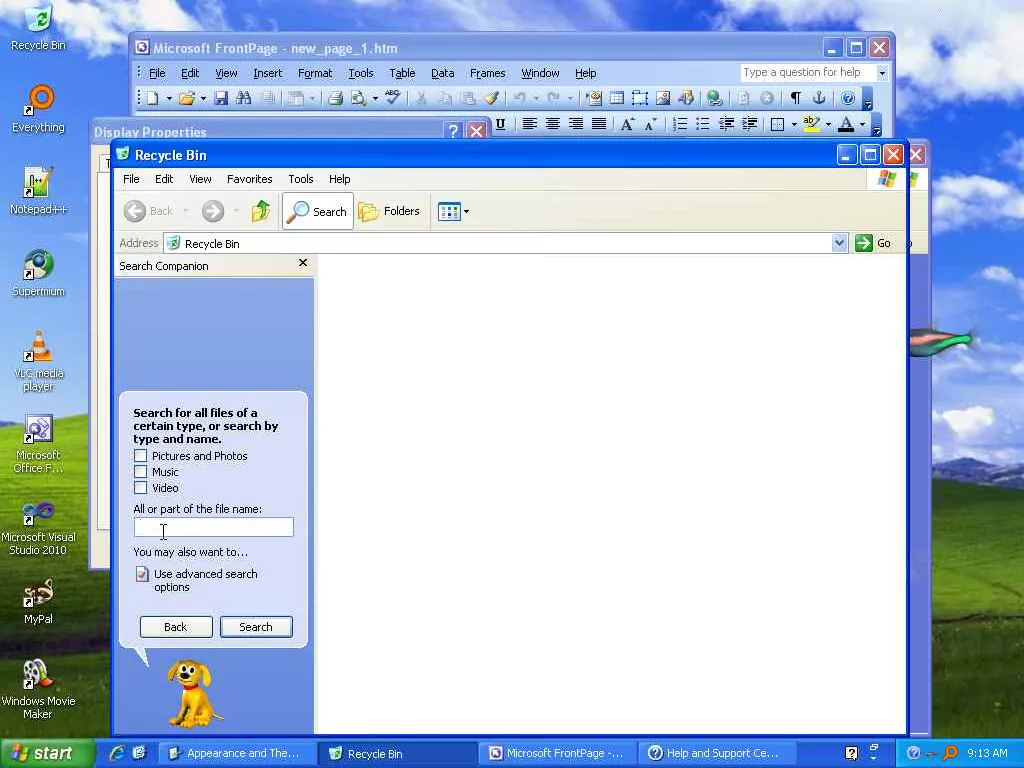Click Search button in Search Companion
This screenshot has width=1024, height=768.
pos(256,626)
